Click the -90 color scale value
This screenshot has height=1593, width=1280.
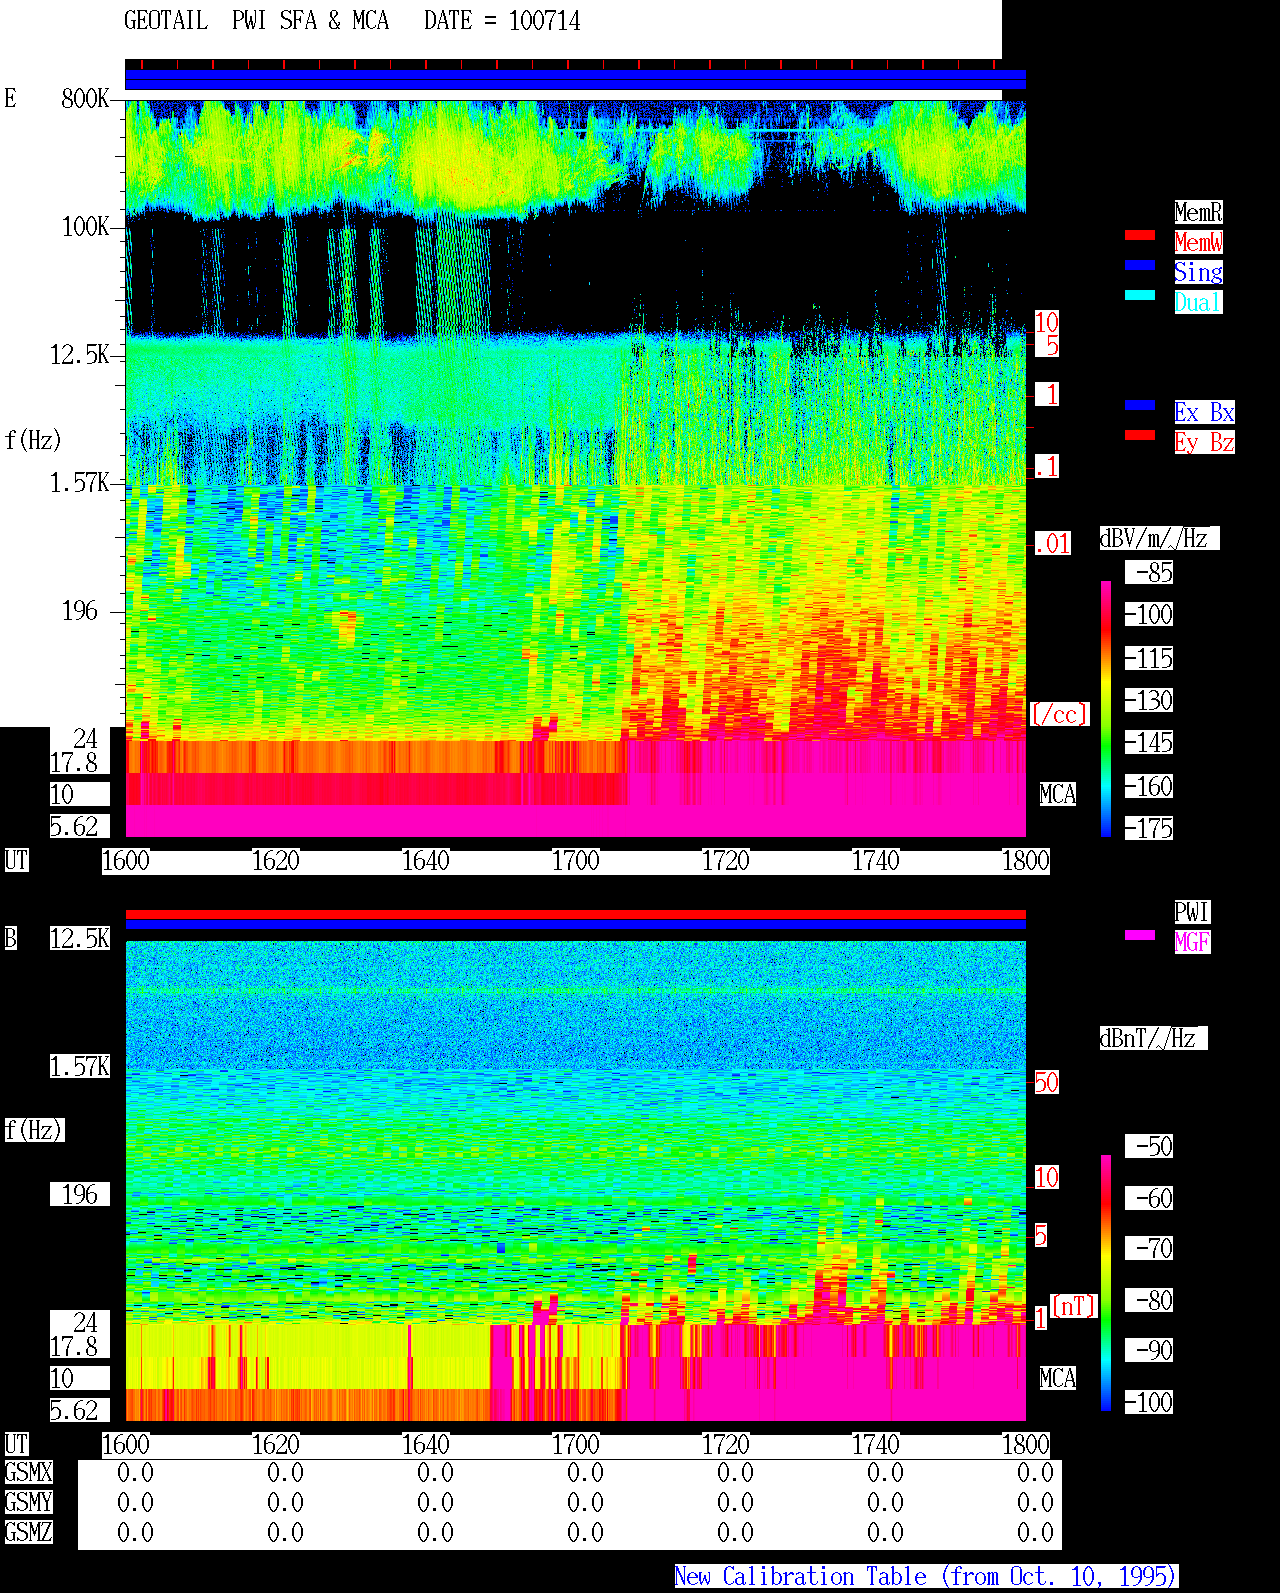pos(1150,1351)
